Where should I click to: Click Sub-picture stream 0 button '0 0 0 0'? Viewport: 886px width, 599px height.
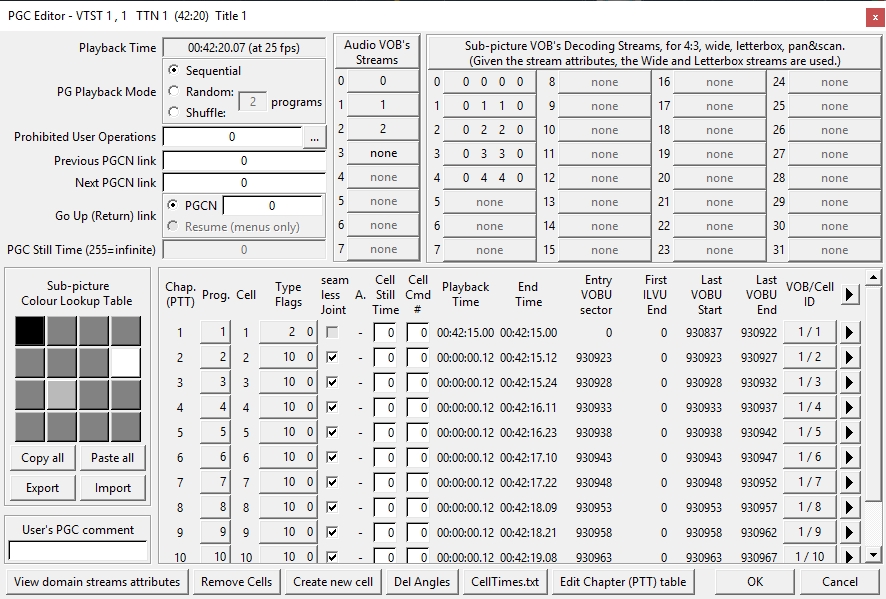(x=489, y=82)
